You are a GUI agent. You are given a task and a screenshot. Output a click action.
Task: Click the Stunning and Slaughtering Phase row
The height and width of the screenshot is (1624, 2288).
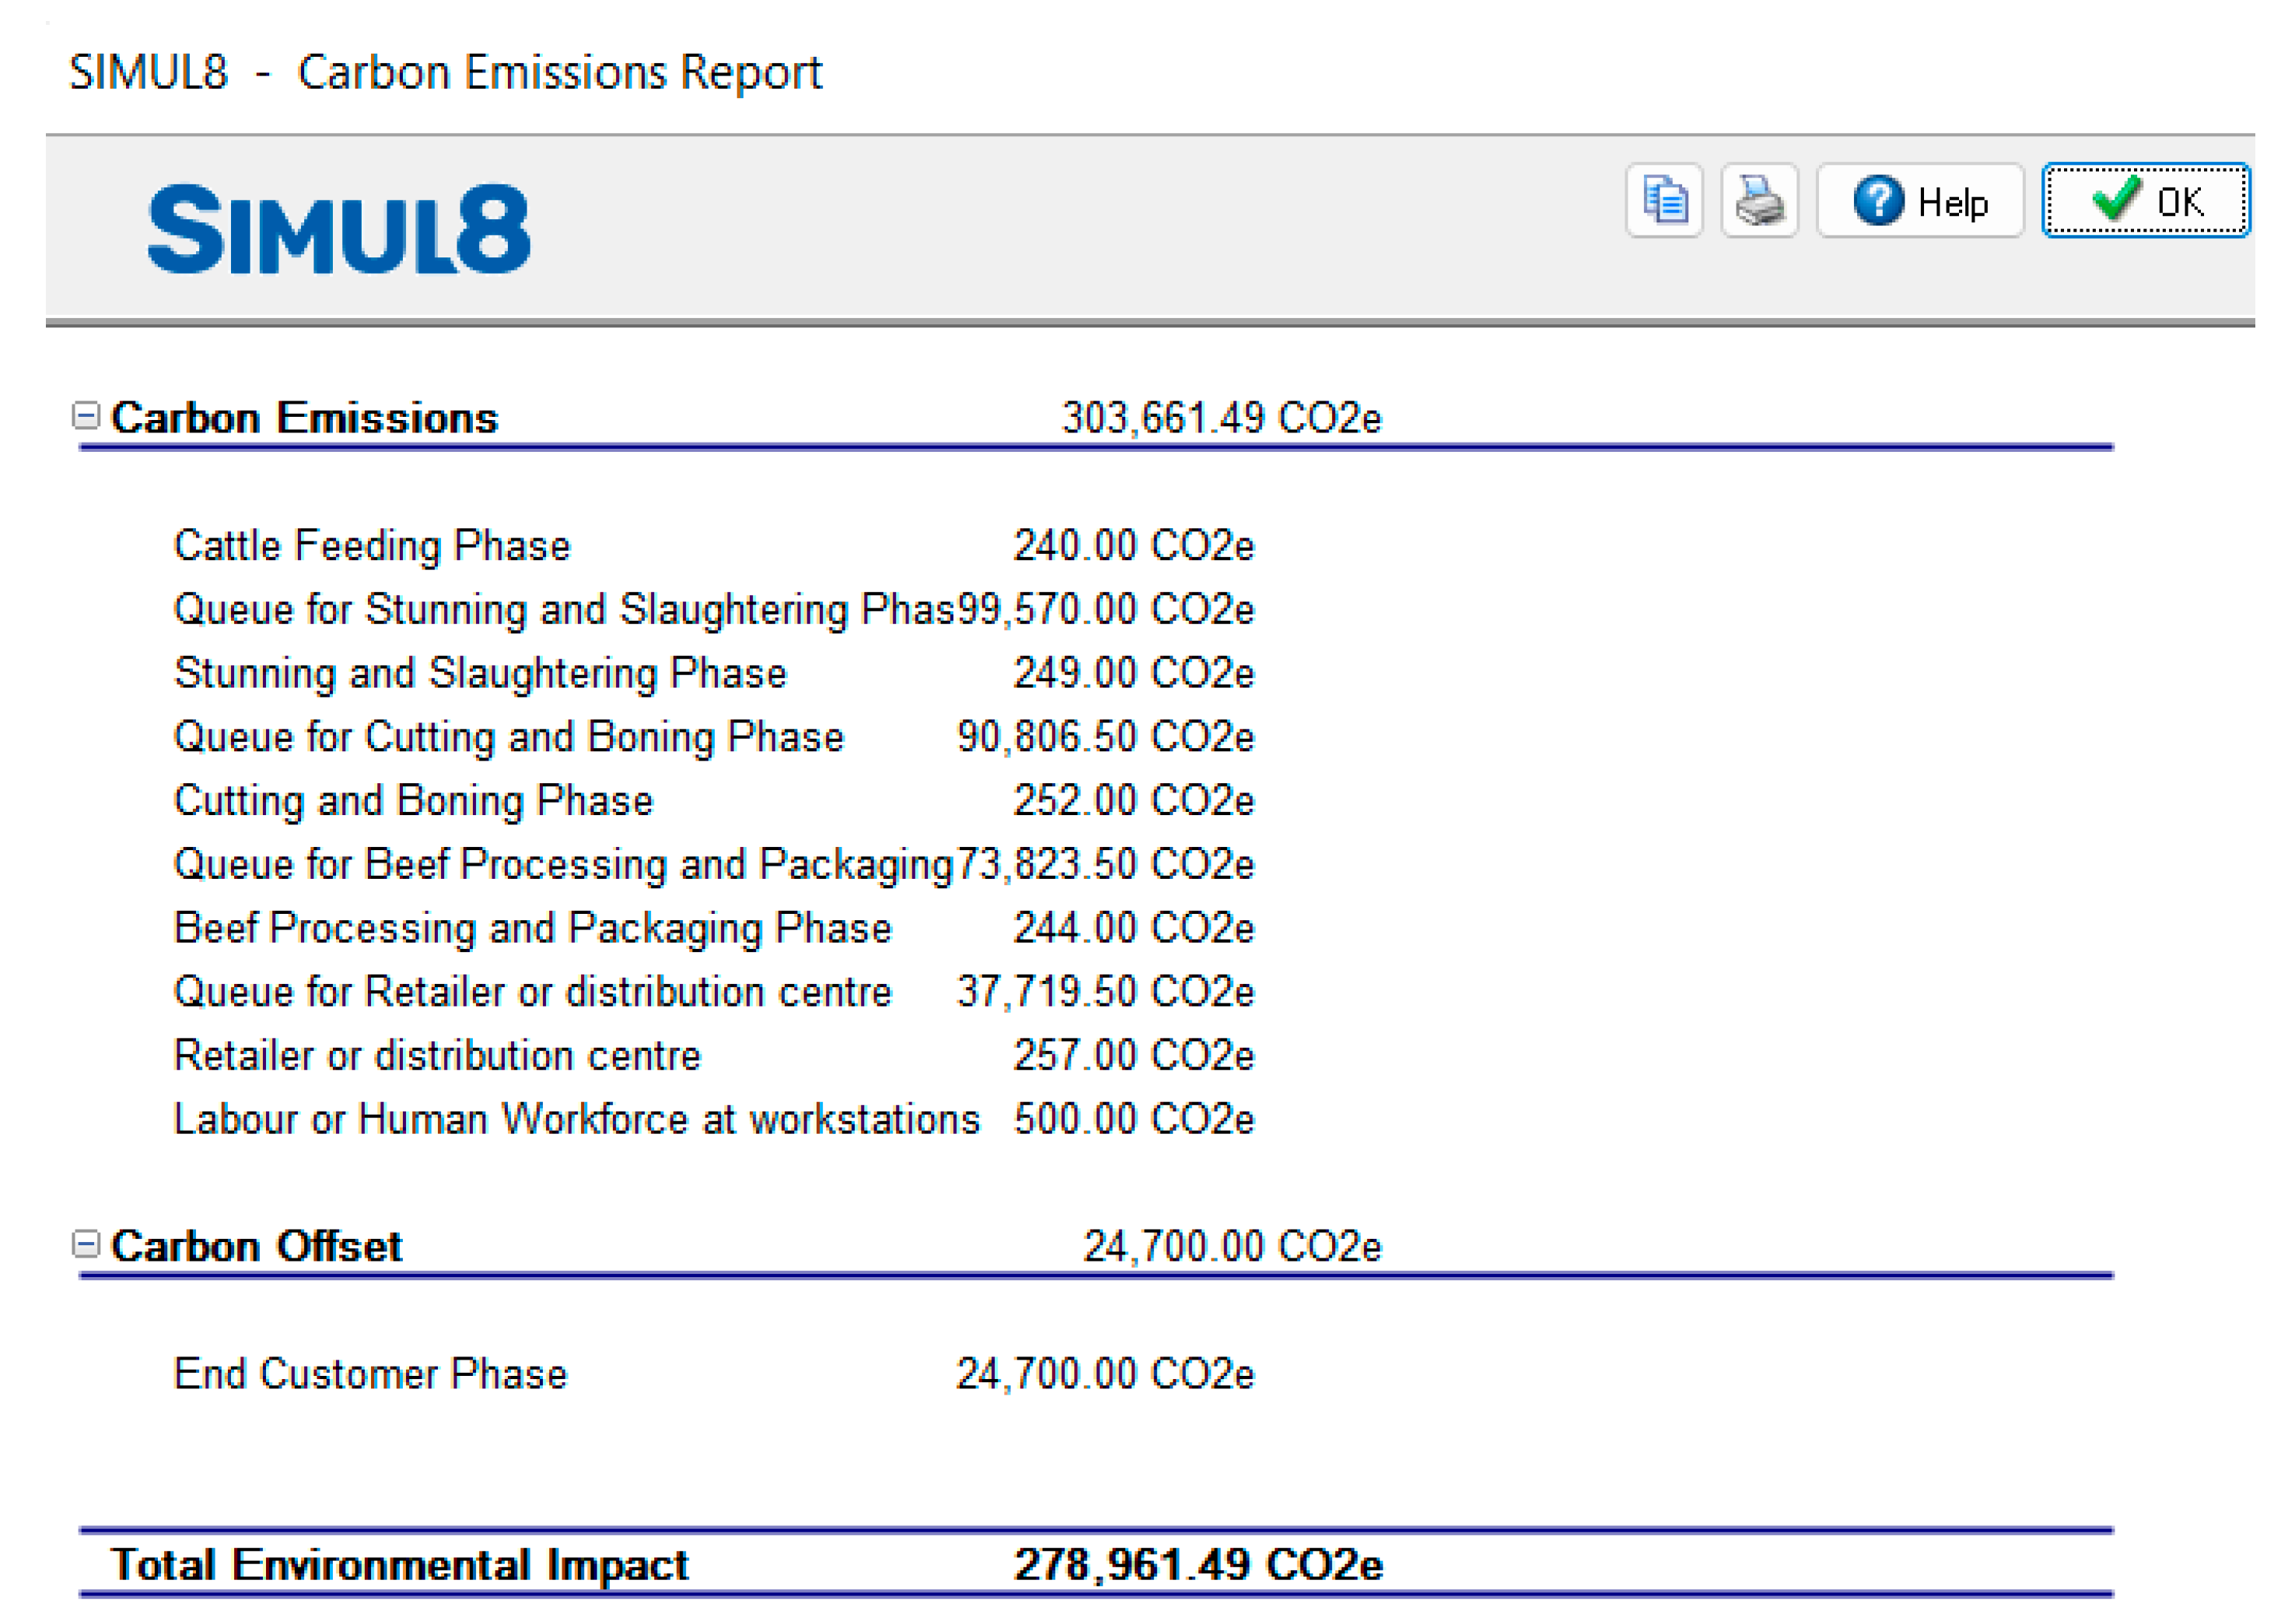tap(480, 673)
